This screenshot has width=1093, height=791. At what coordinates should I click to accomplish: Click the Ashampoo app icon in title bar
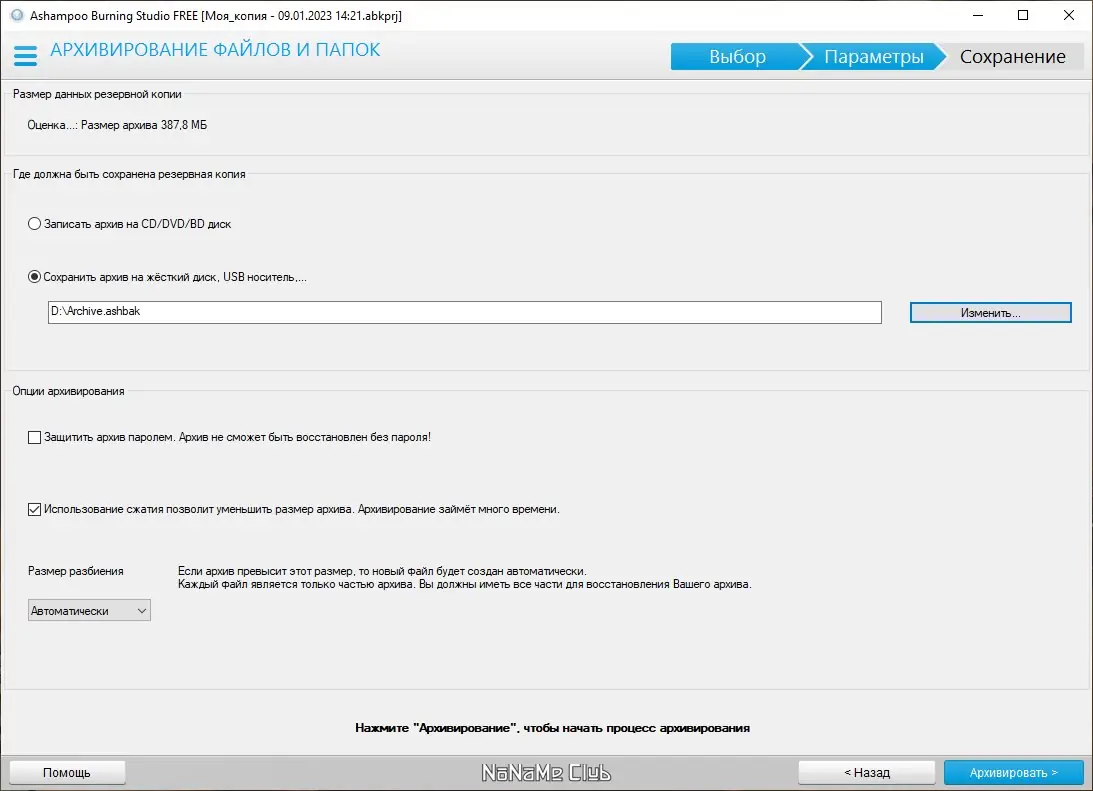click(x=17, y=15)
